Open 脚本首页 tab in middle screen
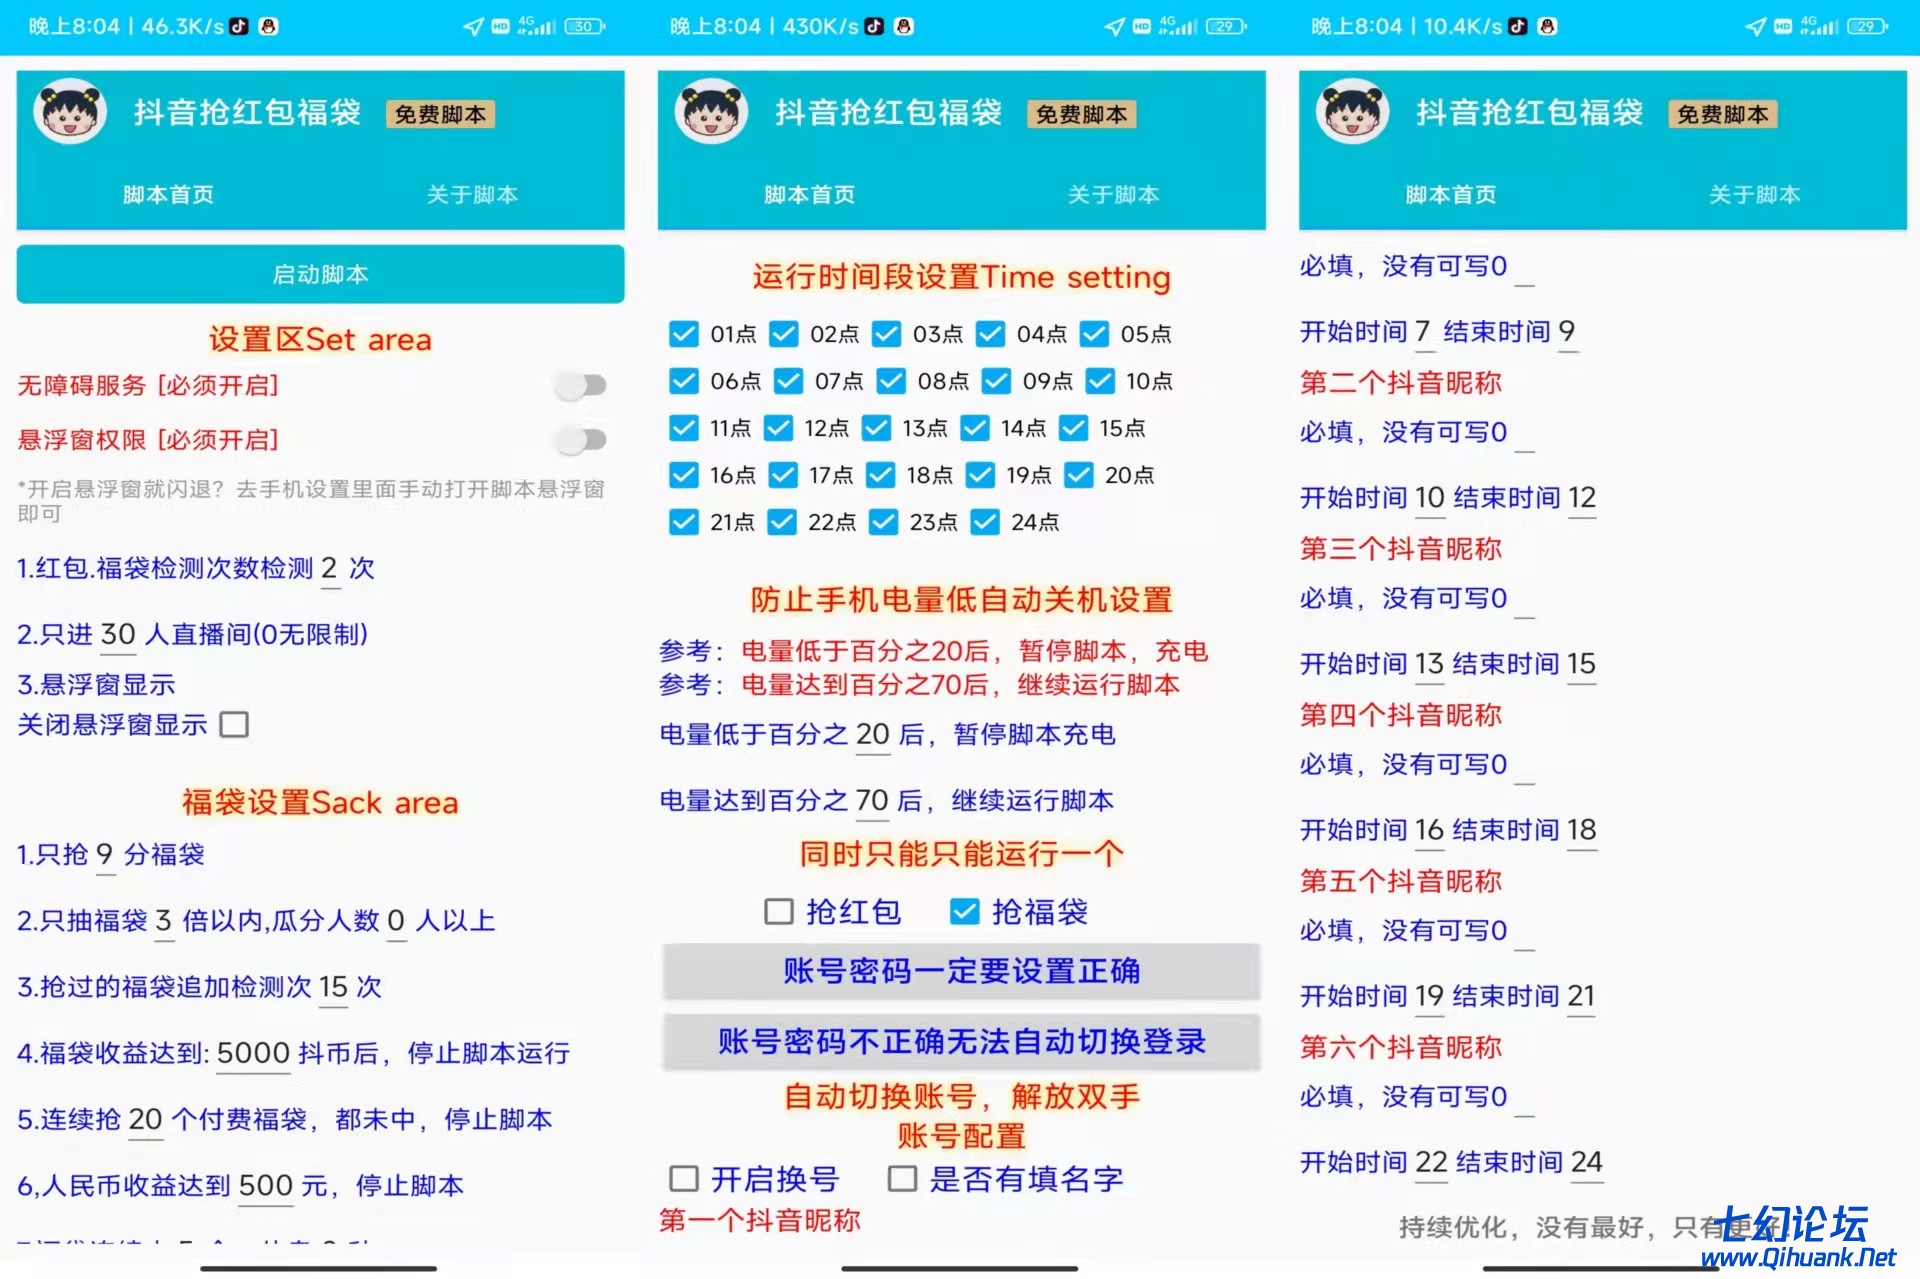 pos(809,194)
